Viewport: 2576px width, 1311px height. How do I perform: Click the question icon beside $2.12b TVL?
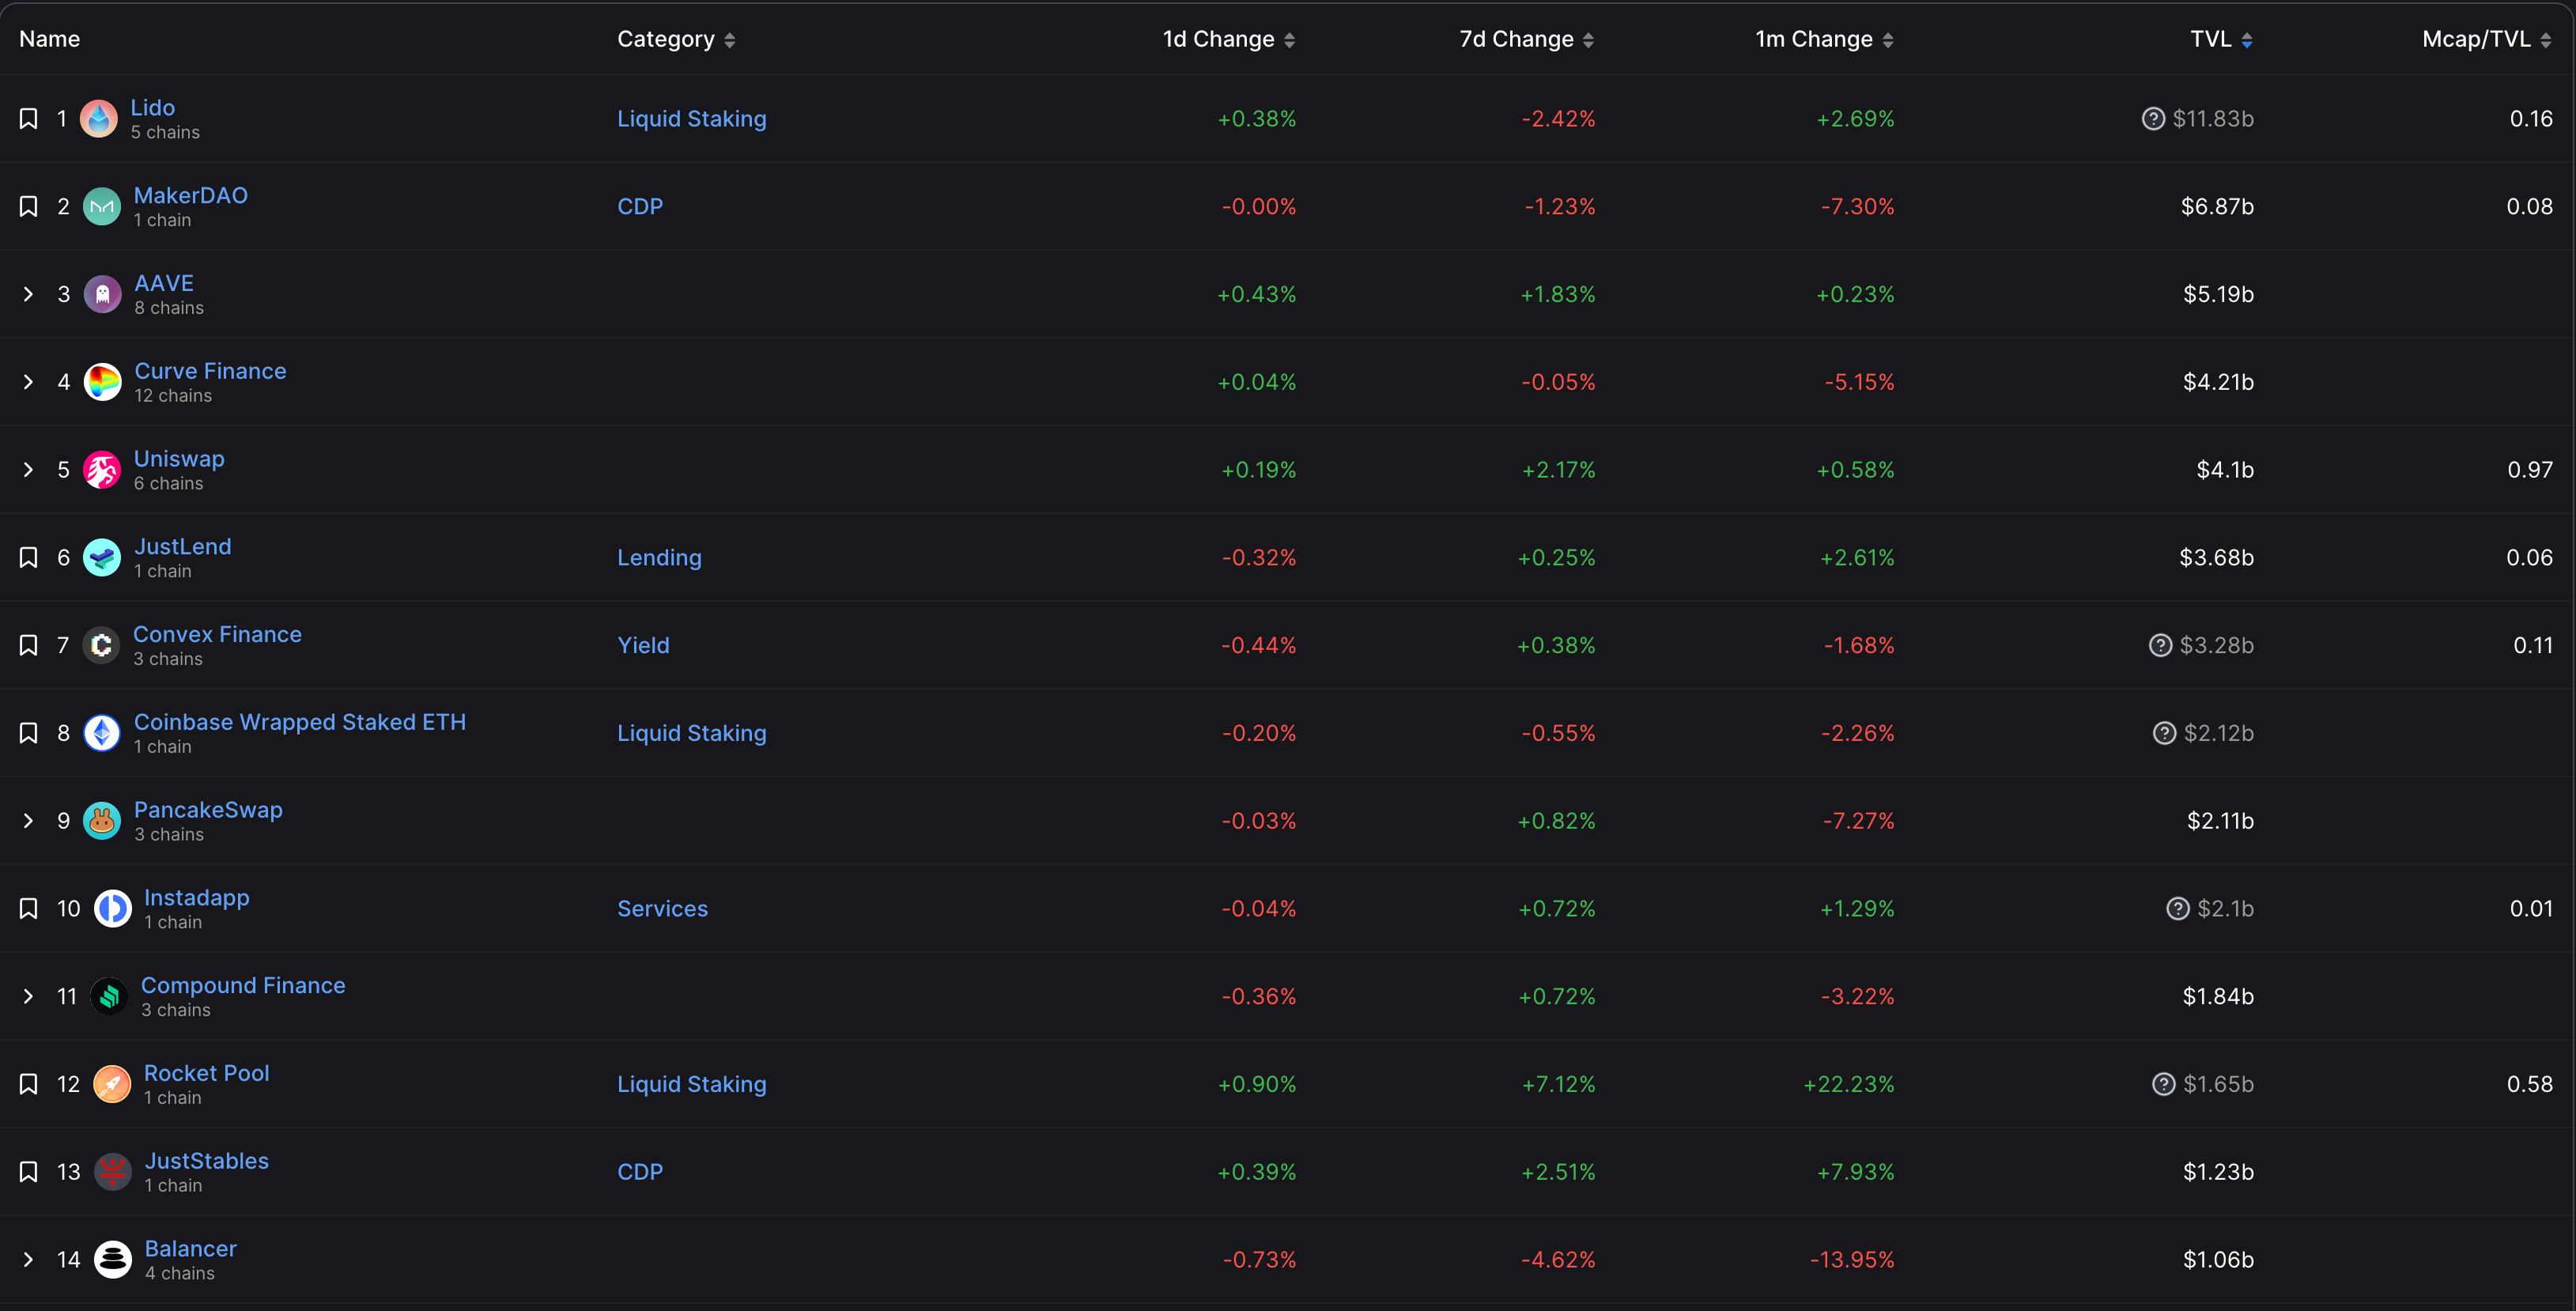[x=2164, y=733]
